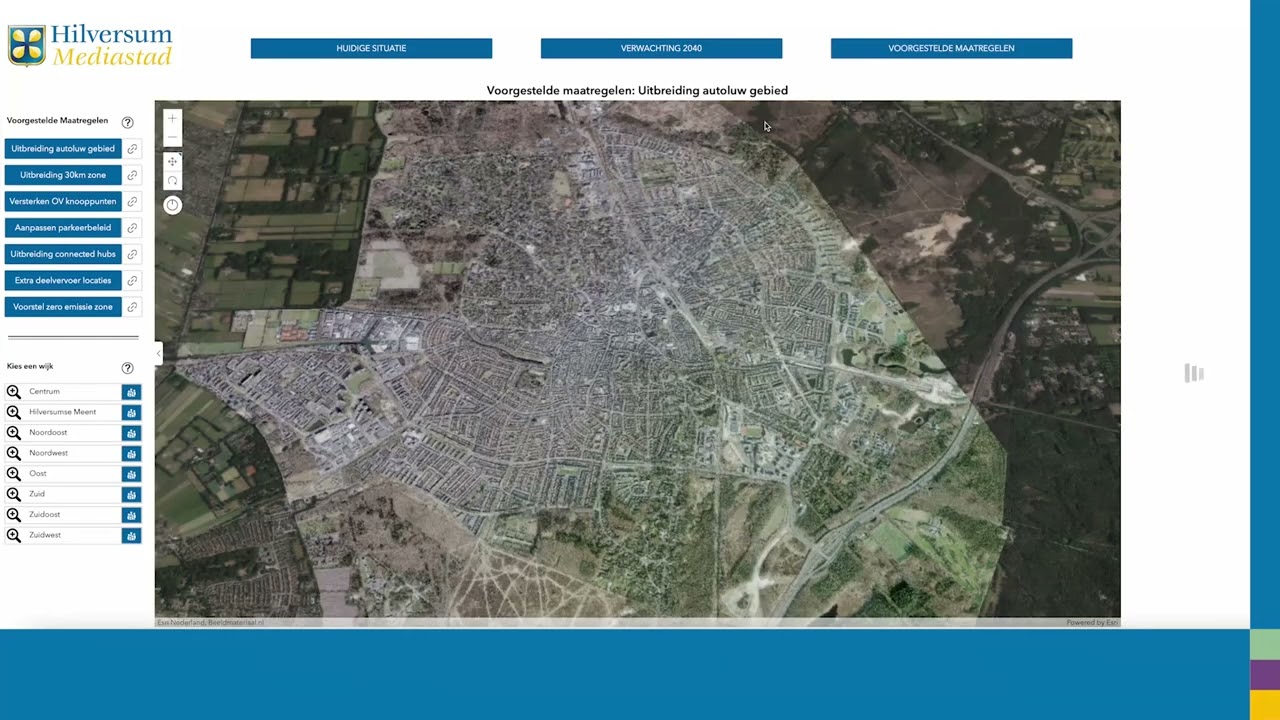Click link icon beside Uitbreiding connected hubs
Image resolution: width=1280 pixels, height=720 pixels.
132,254
